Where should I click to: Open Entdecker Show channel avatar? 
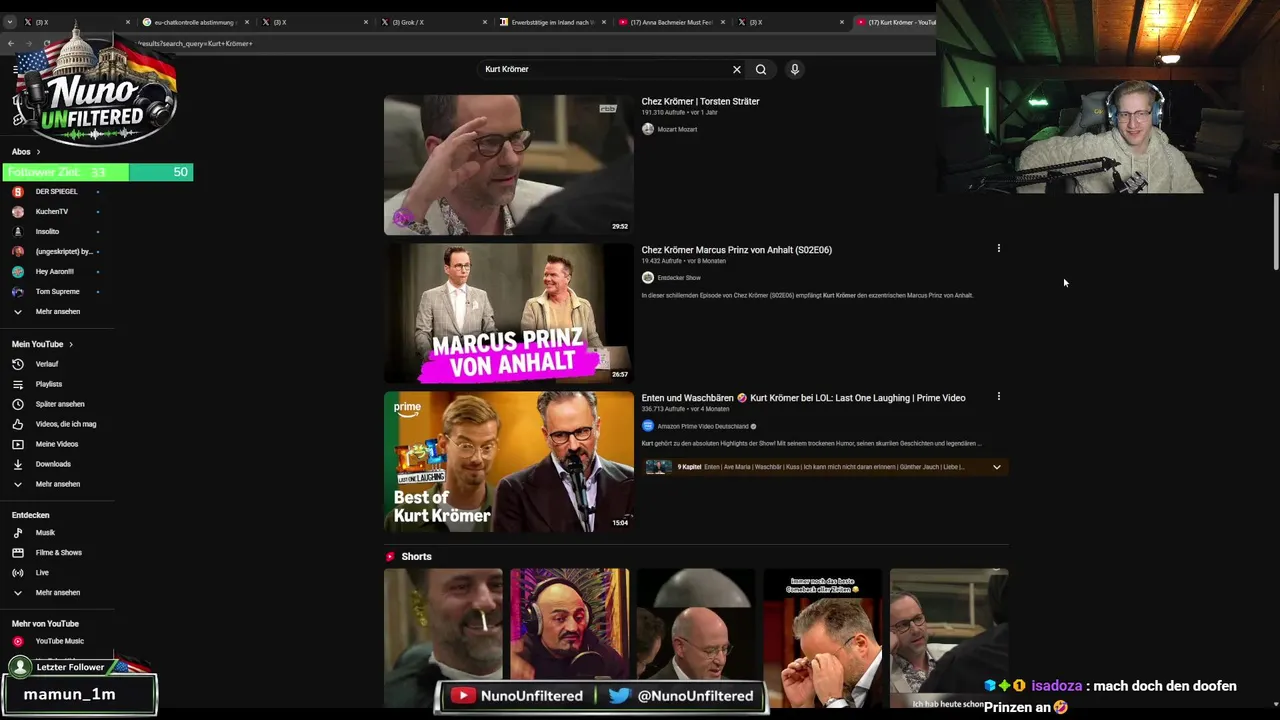pyautogui.click(x=648, y=278)
